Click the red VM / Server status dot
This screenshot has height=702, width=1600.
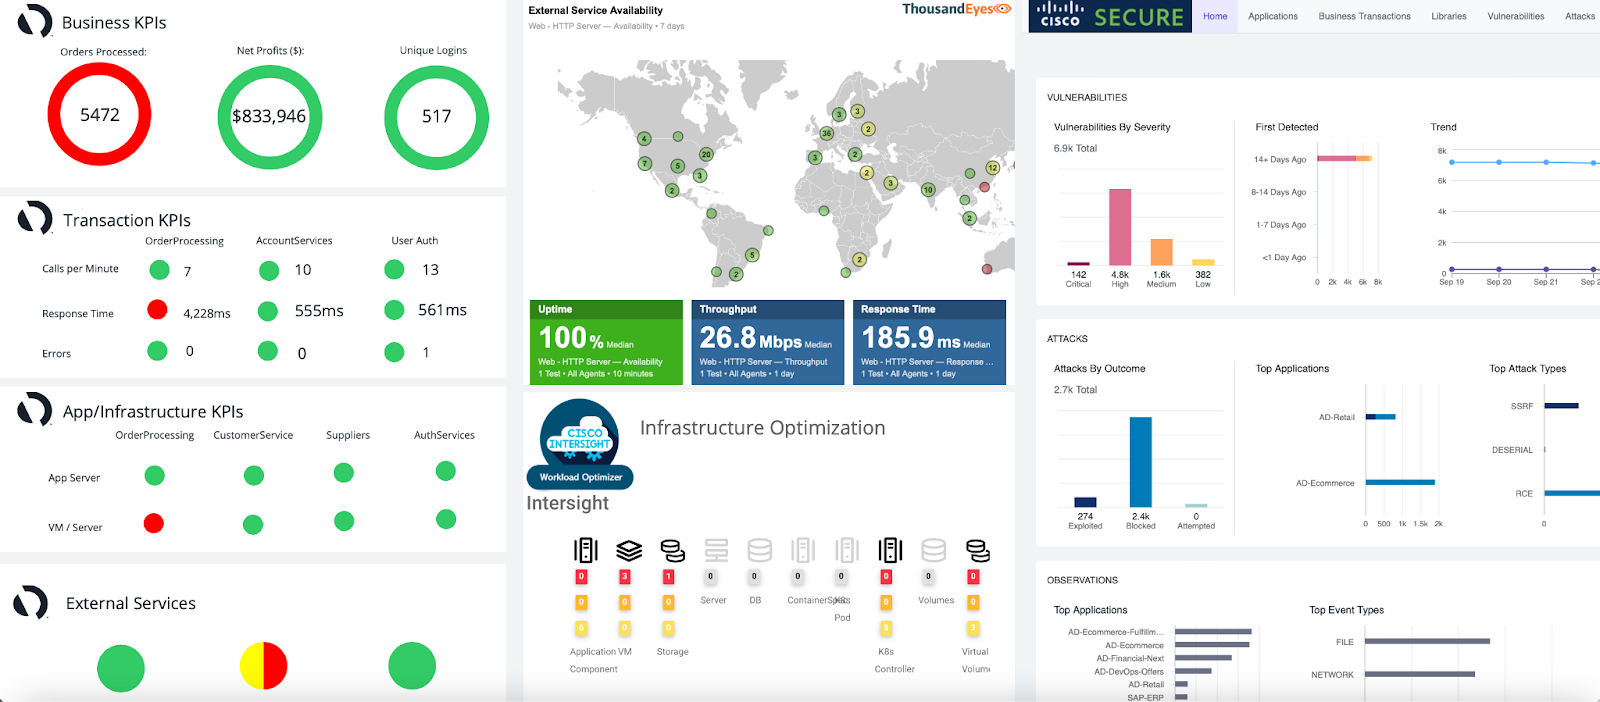click(154, 523)
